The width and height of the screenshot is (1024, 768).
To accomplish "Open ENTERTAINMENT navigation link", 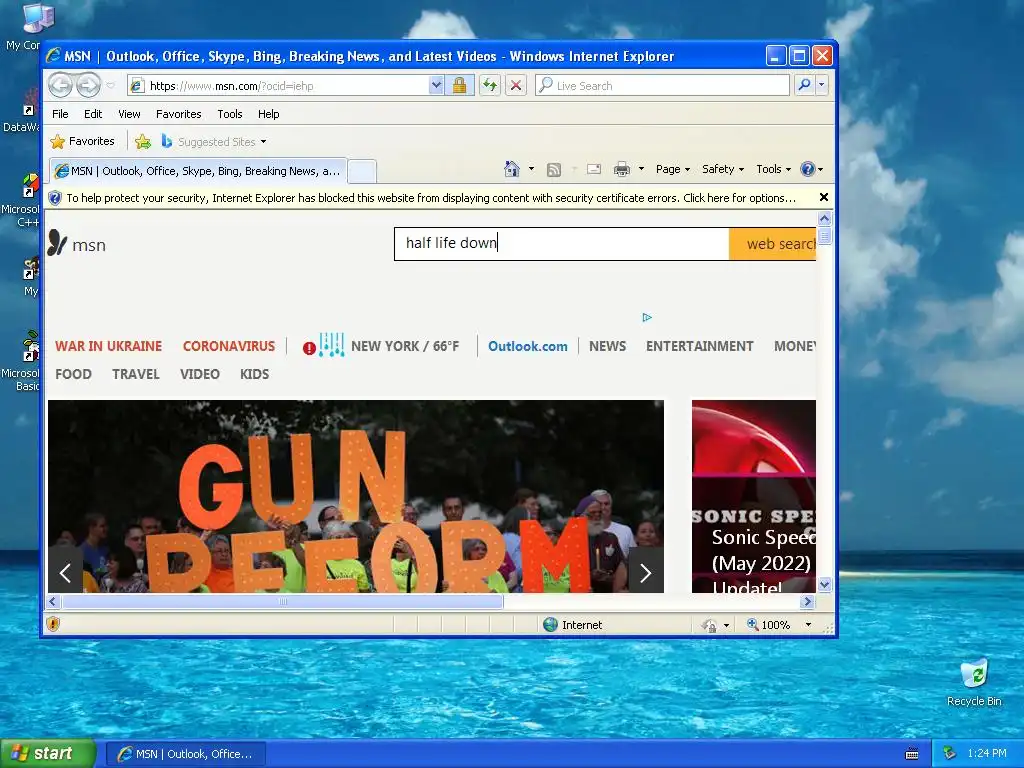I will (x=699, y=346).
